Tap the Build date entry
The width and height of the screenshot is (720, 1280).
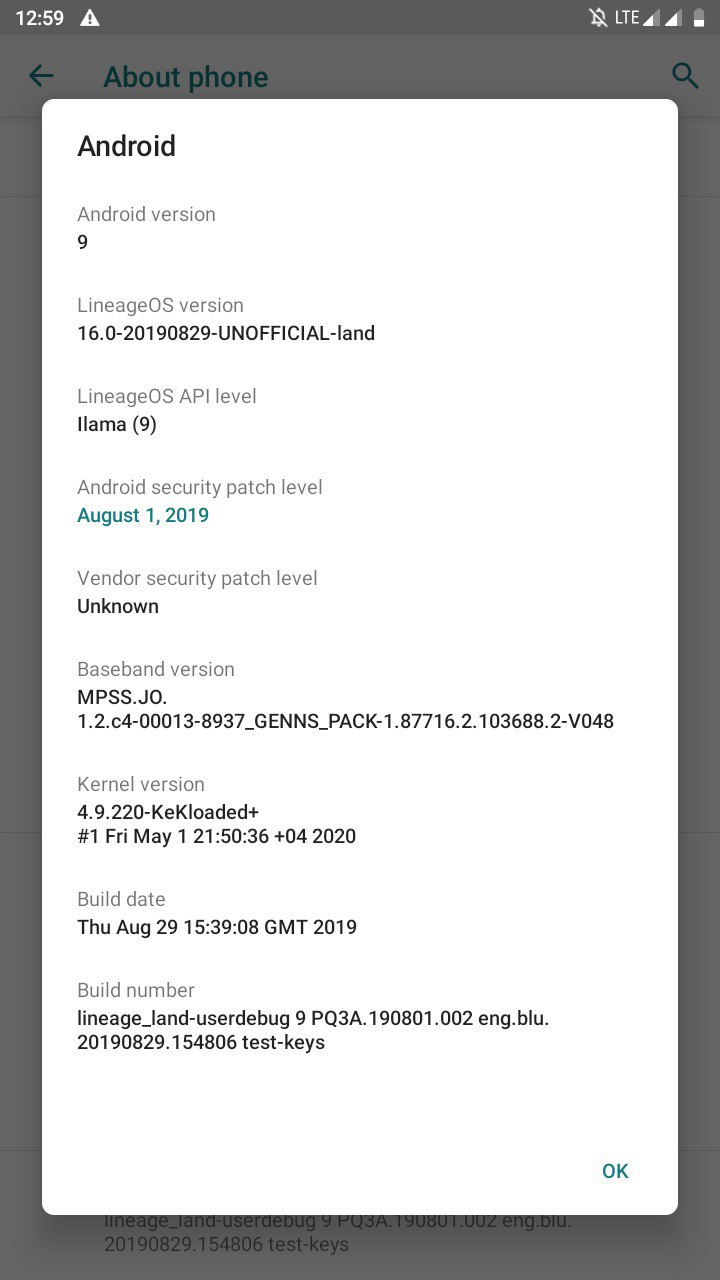(x=360, y=913)
